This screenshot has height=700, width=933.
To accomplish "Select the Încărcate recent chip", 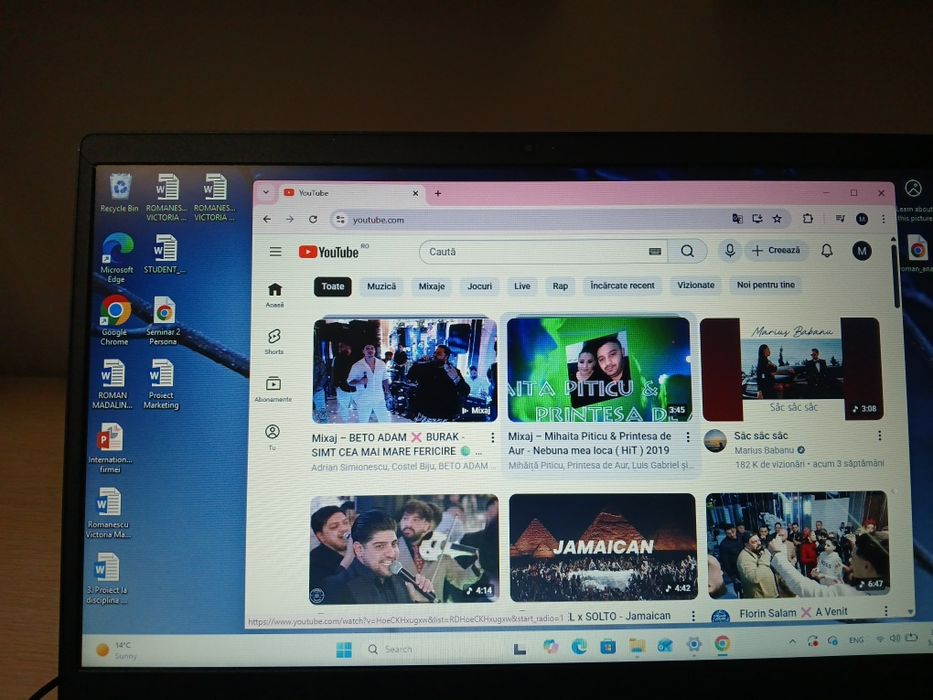I will 622,286.
